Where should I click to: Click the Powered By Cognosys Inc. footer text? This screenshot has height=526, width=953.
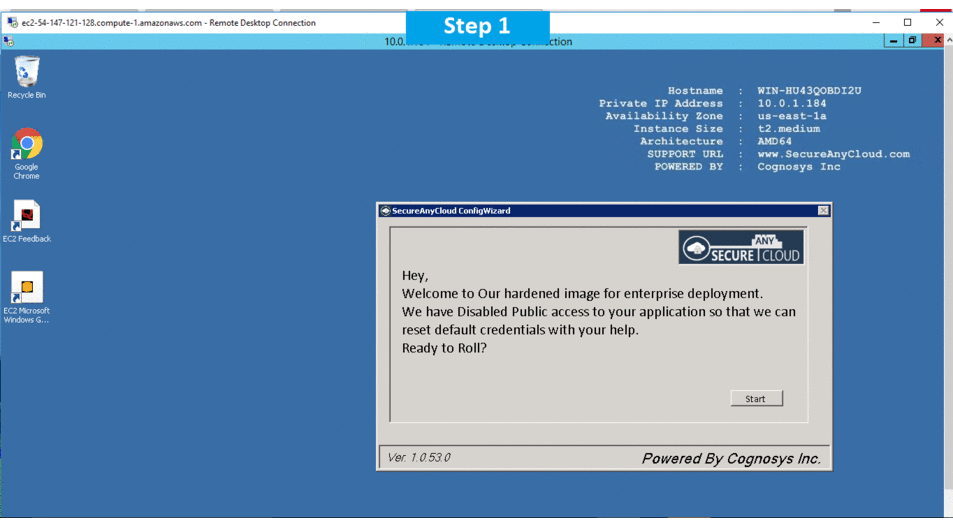pyautogui.click(x=730, y=459)
